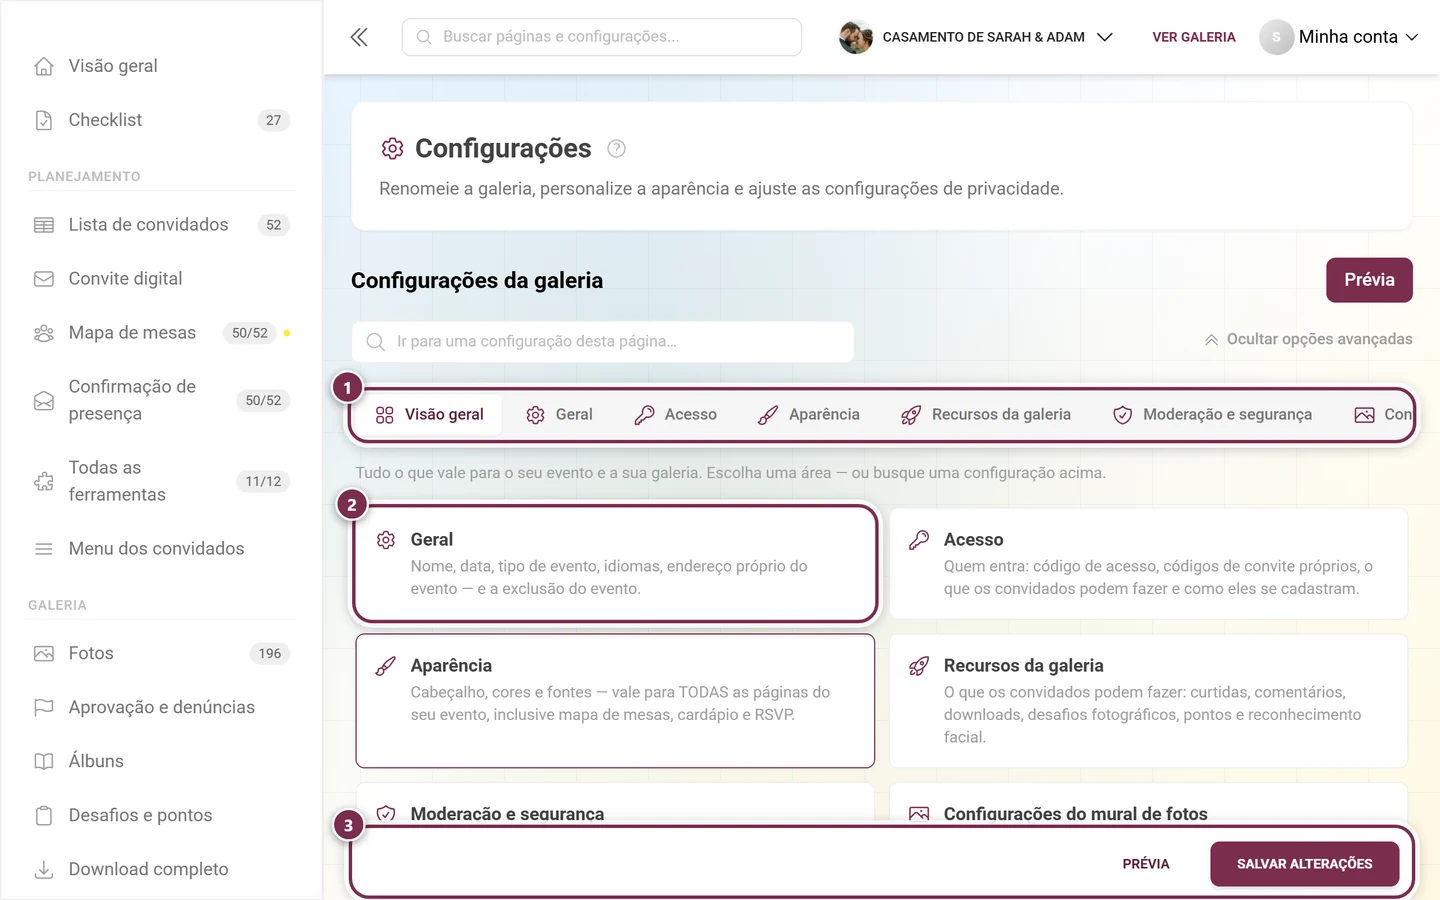Click the Download completo arrow icon
1440x900 pixels.
pos(44,870)
